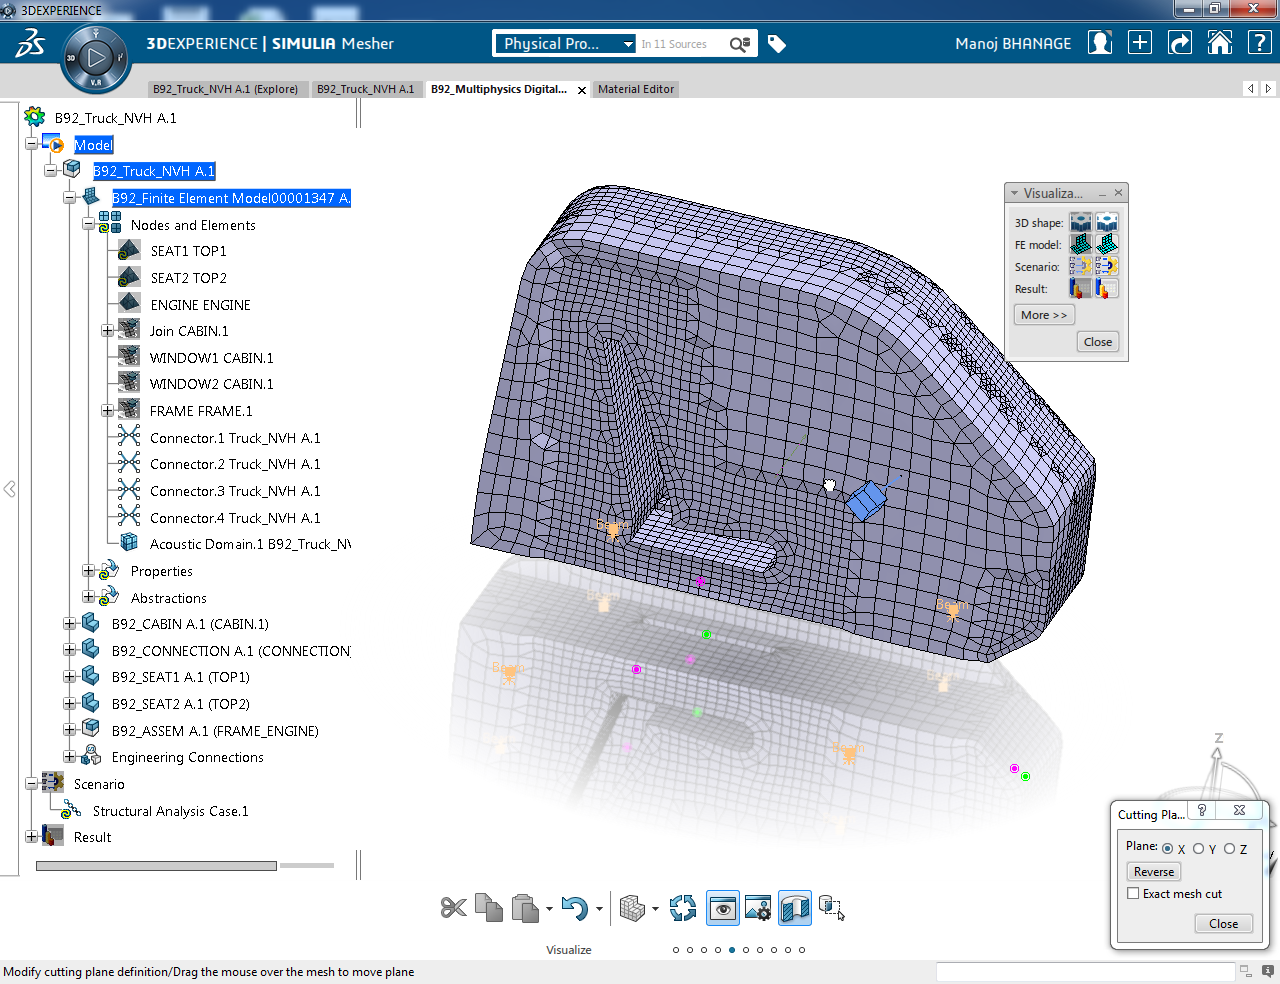Open the user profile icon

click(1100, 43)
